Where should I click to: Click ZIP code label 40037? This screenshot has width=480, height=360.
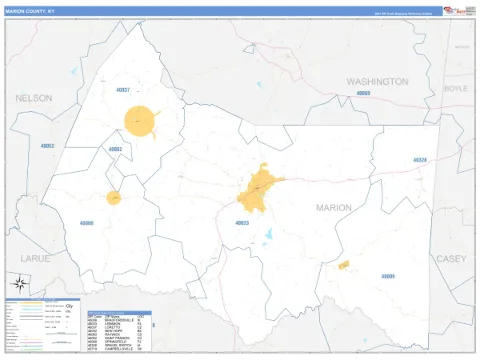pos(123,90)
